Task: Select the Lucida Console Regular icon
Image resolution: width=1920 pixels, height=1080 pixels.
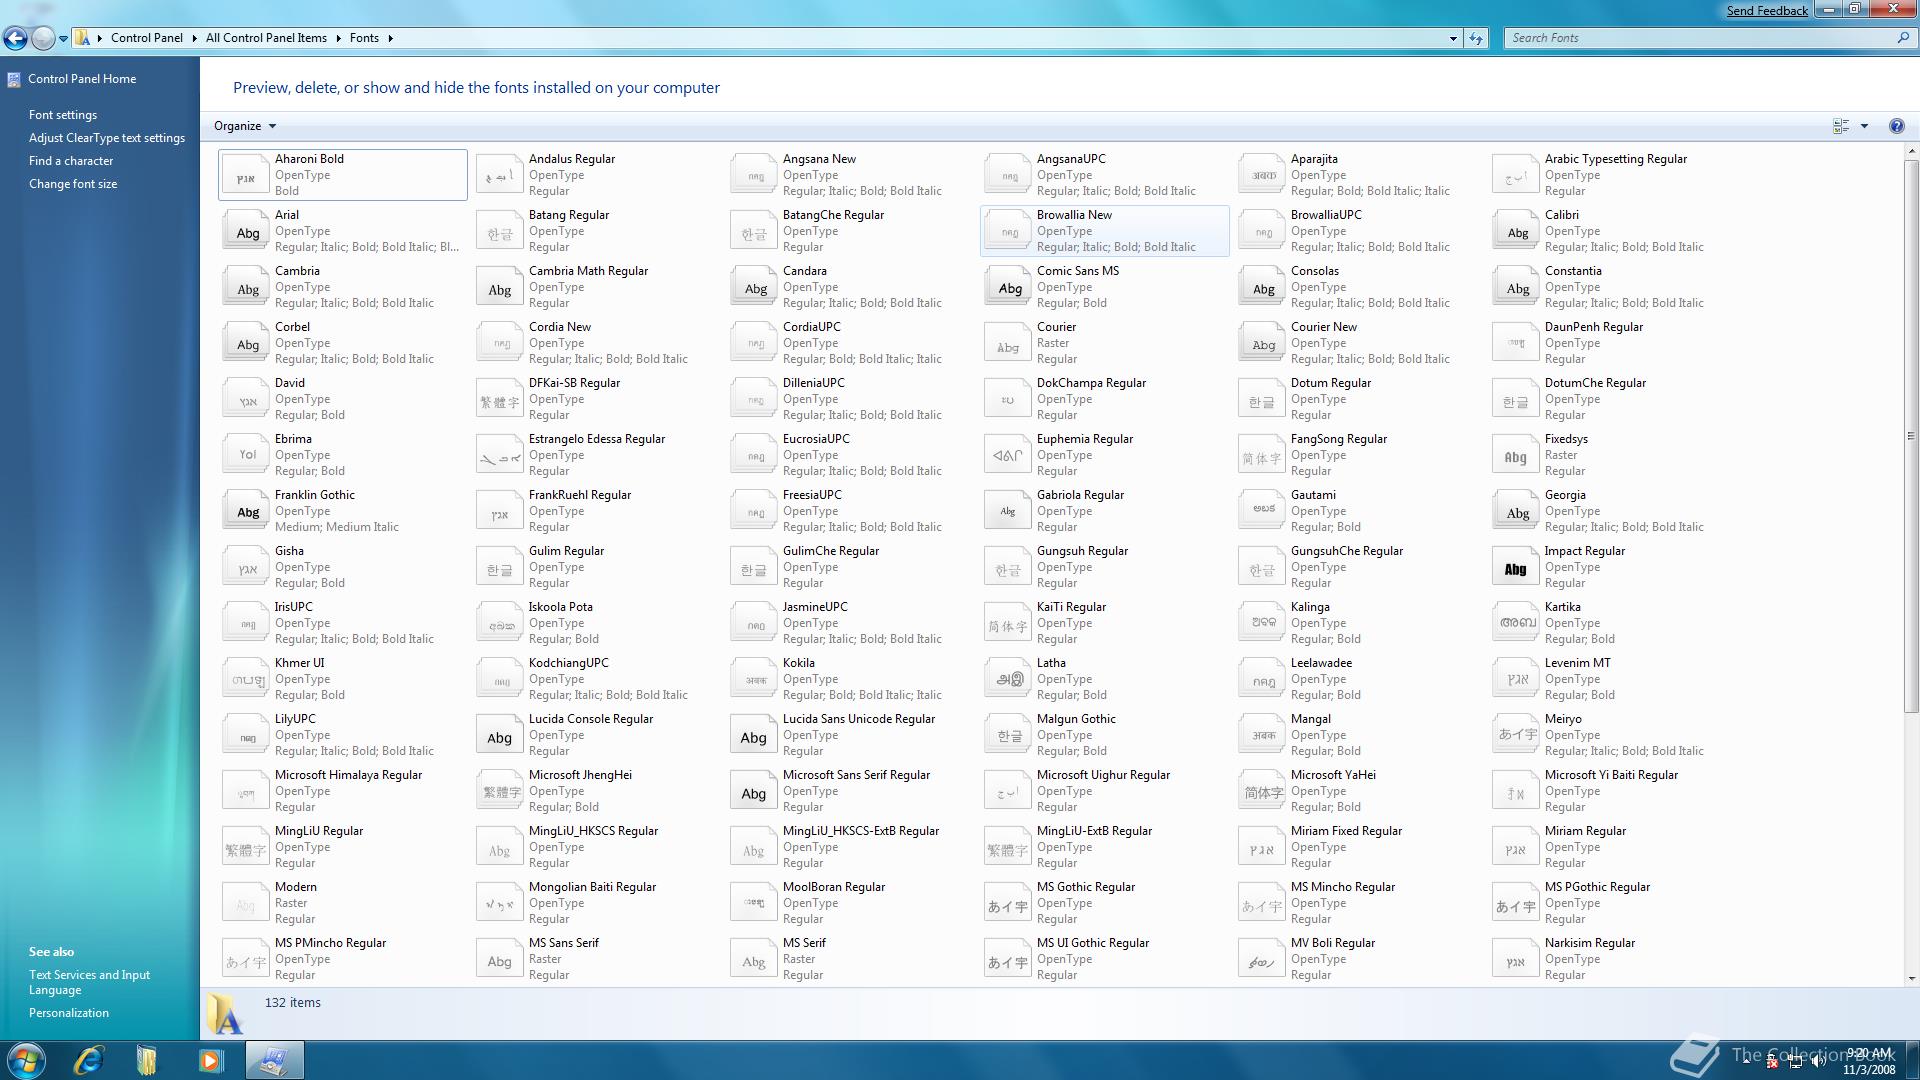Action: (x=500, y=735)
